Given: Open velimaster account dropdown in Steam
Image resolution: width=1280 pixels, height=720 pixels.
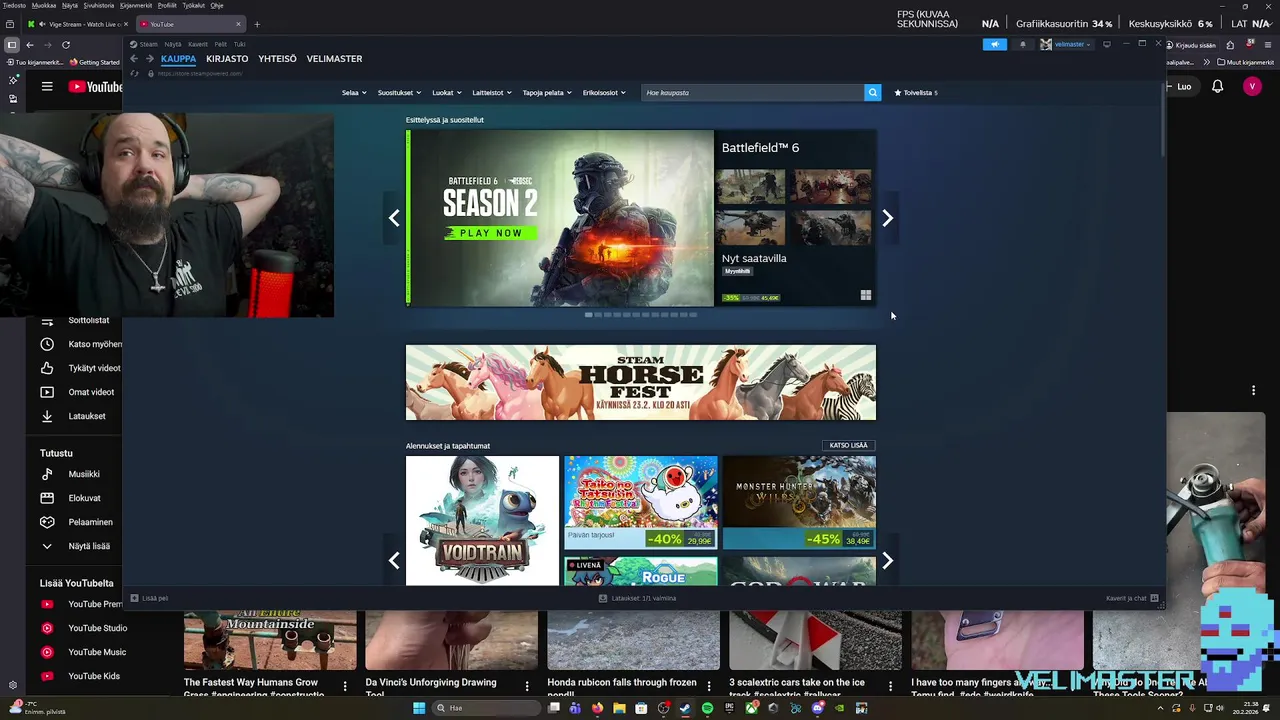Looking at the screenshot, I should [1067, 44].
